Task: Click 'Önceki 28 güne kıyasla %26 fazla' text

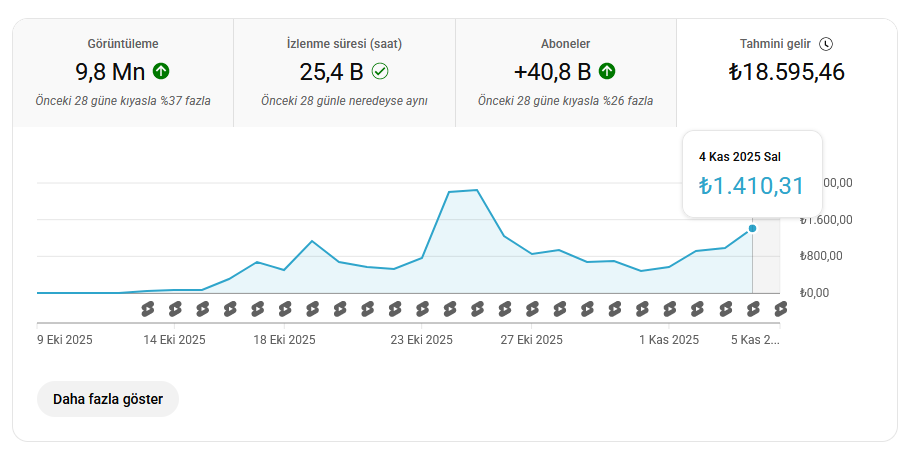Action: 566,101
